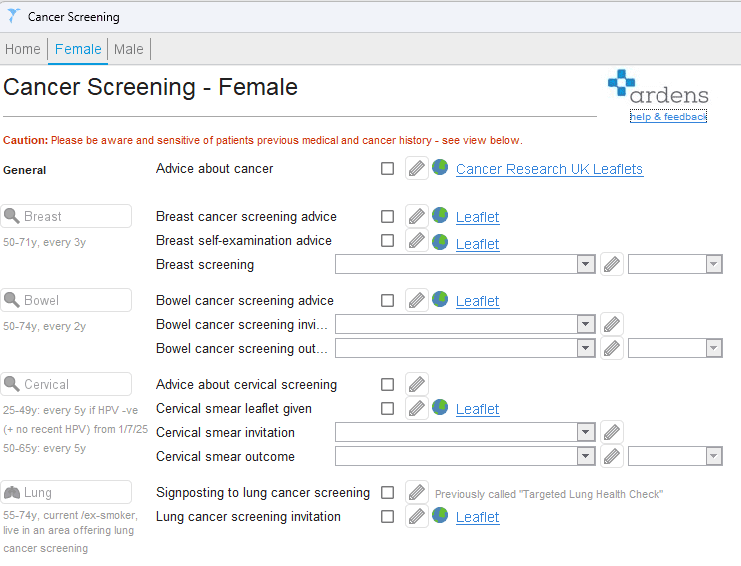Click the pencil icon for Breast cancer screening advice
This screenshot has height=566, width=741.
416,216
